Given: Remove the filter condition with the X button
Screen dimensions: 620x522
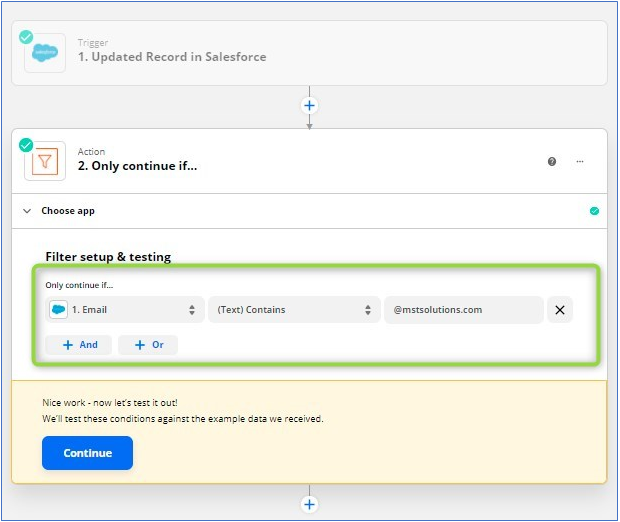Looking at the screenshot, I should click(560, 310).
